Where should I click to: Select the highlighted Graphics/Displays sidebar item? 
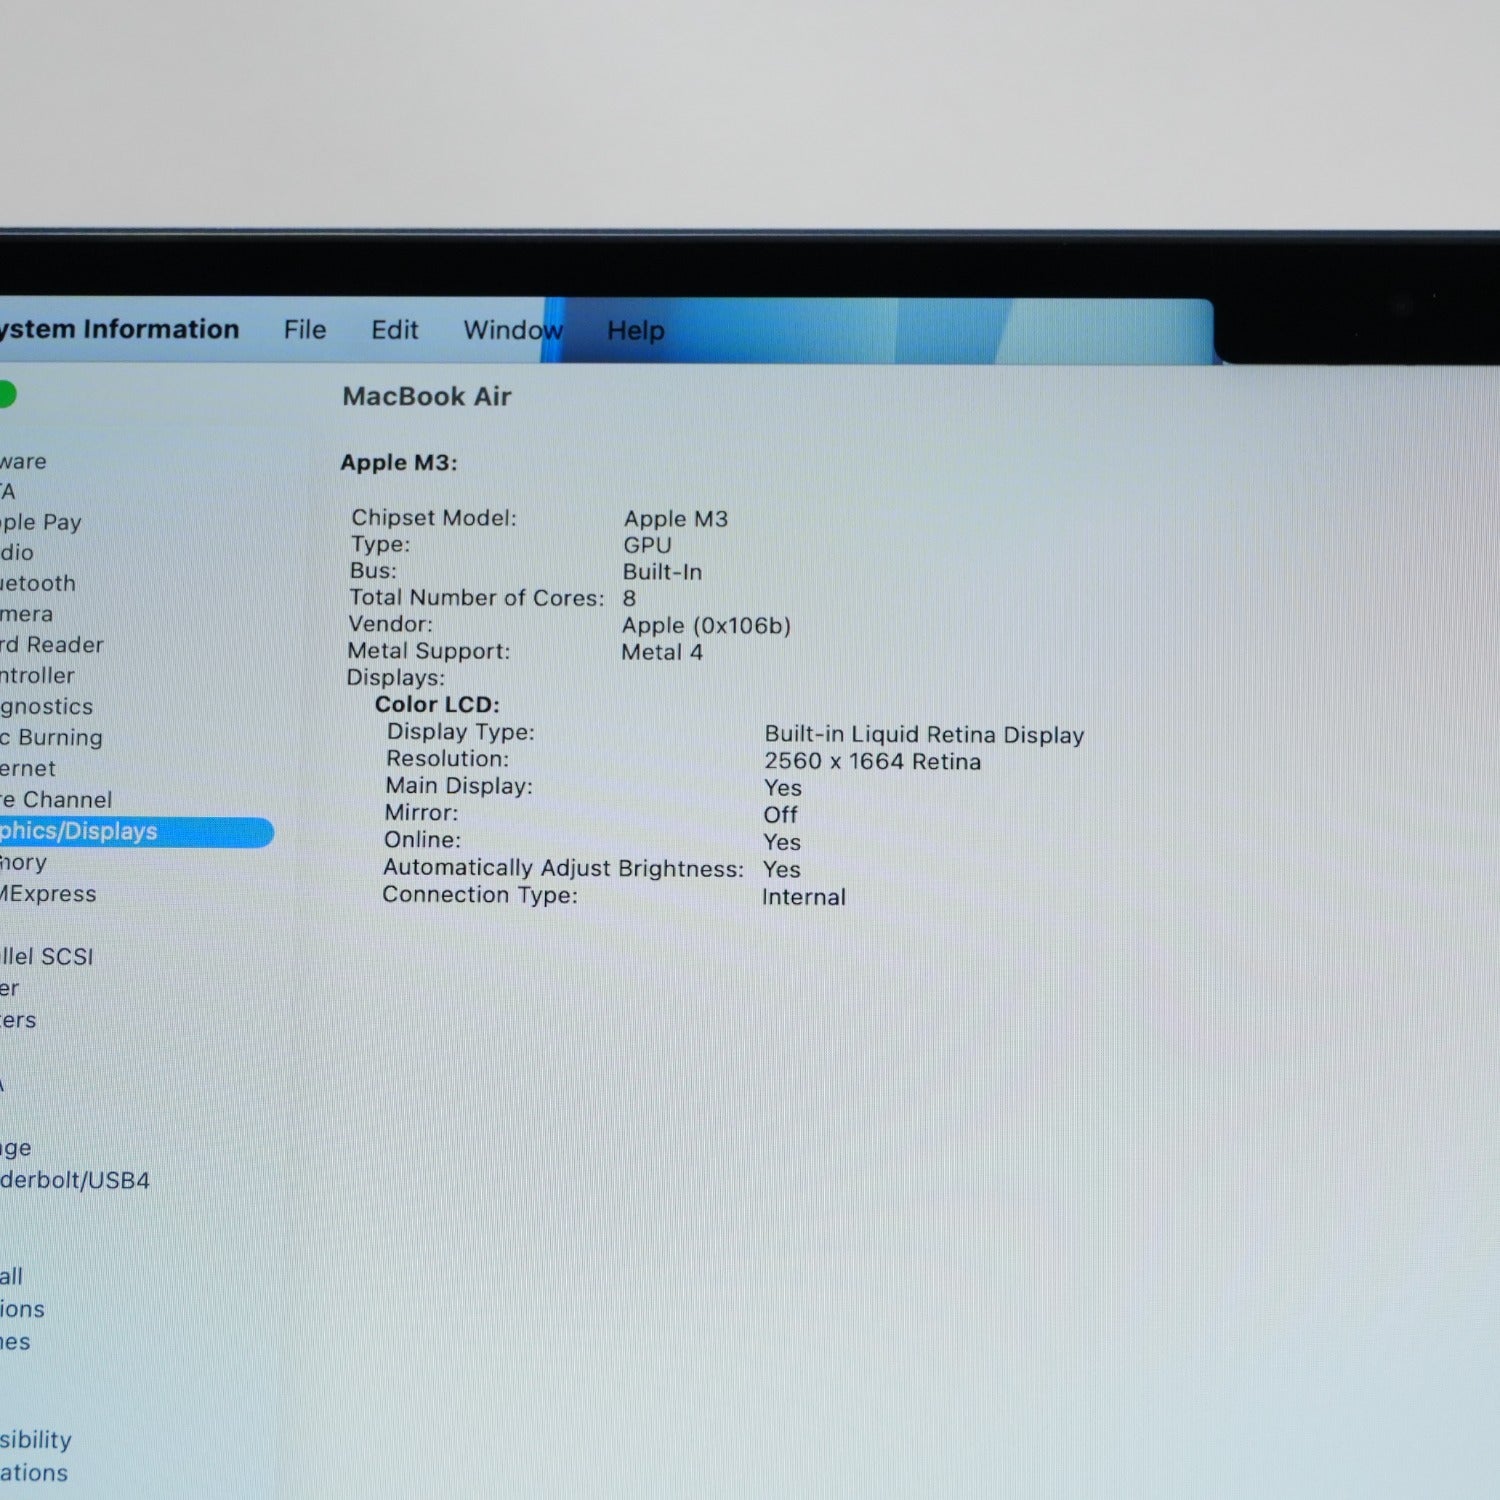[136, 832]
